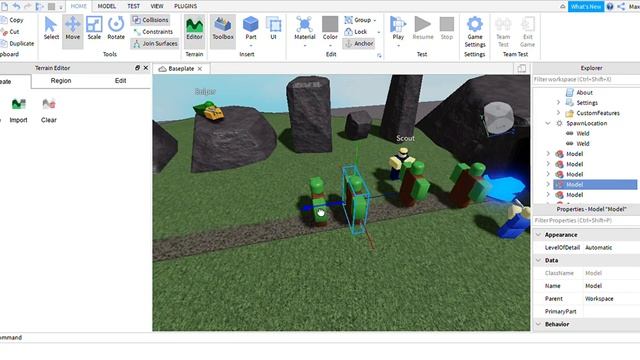
Task: Undock the Terrain Editor panel
Action: click(x=137, y=68)
